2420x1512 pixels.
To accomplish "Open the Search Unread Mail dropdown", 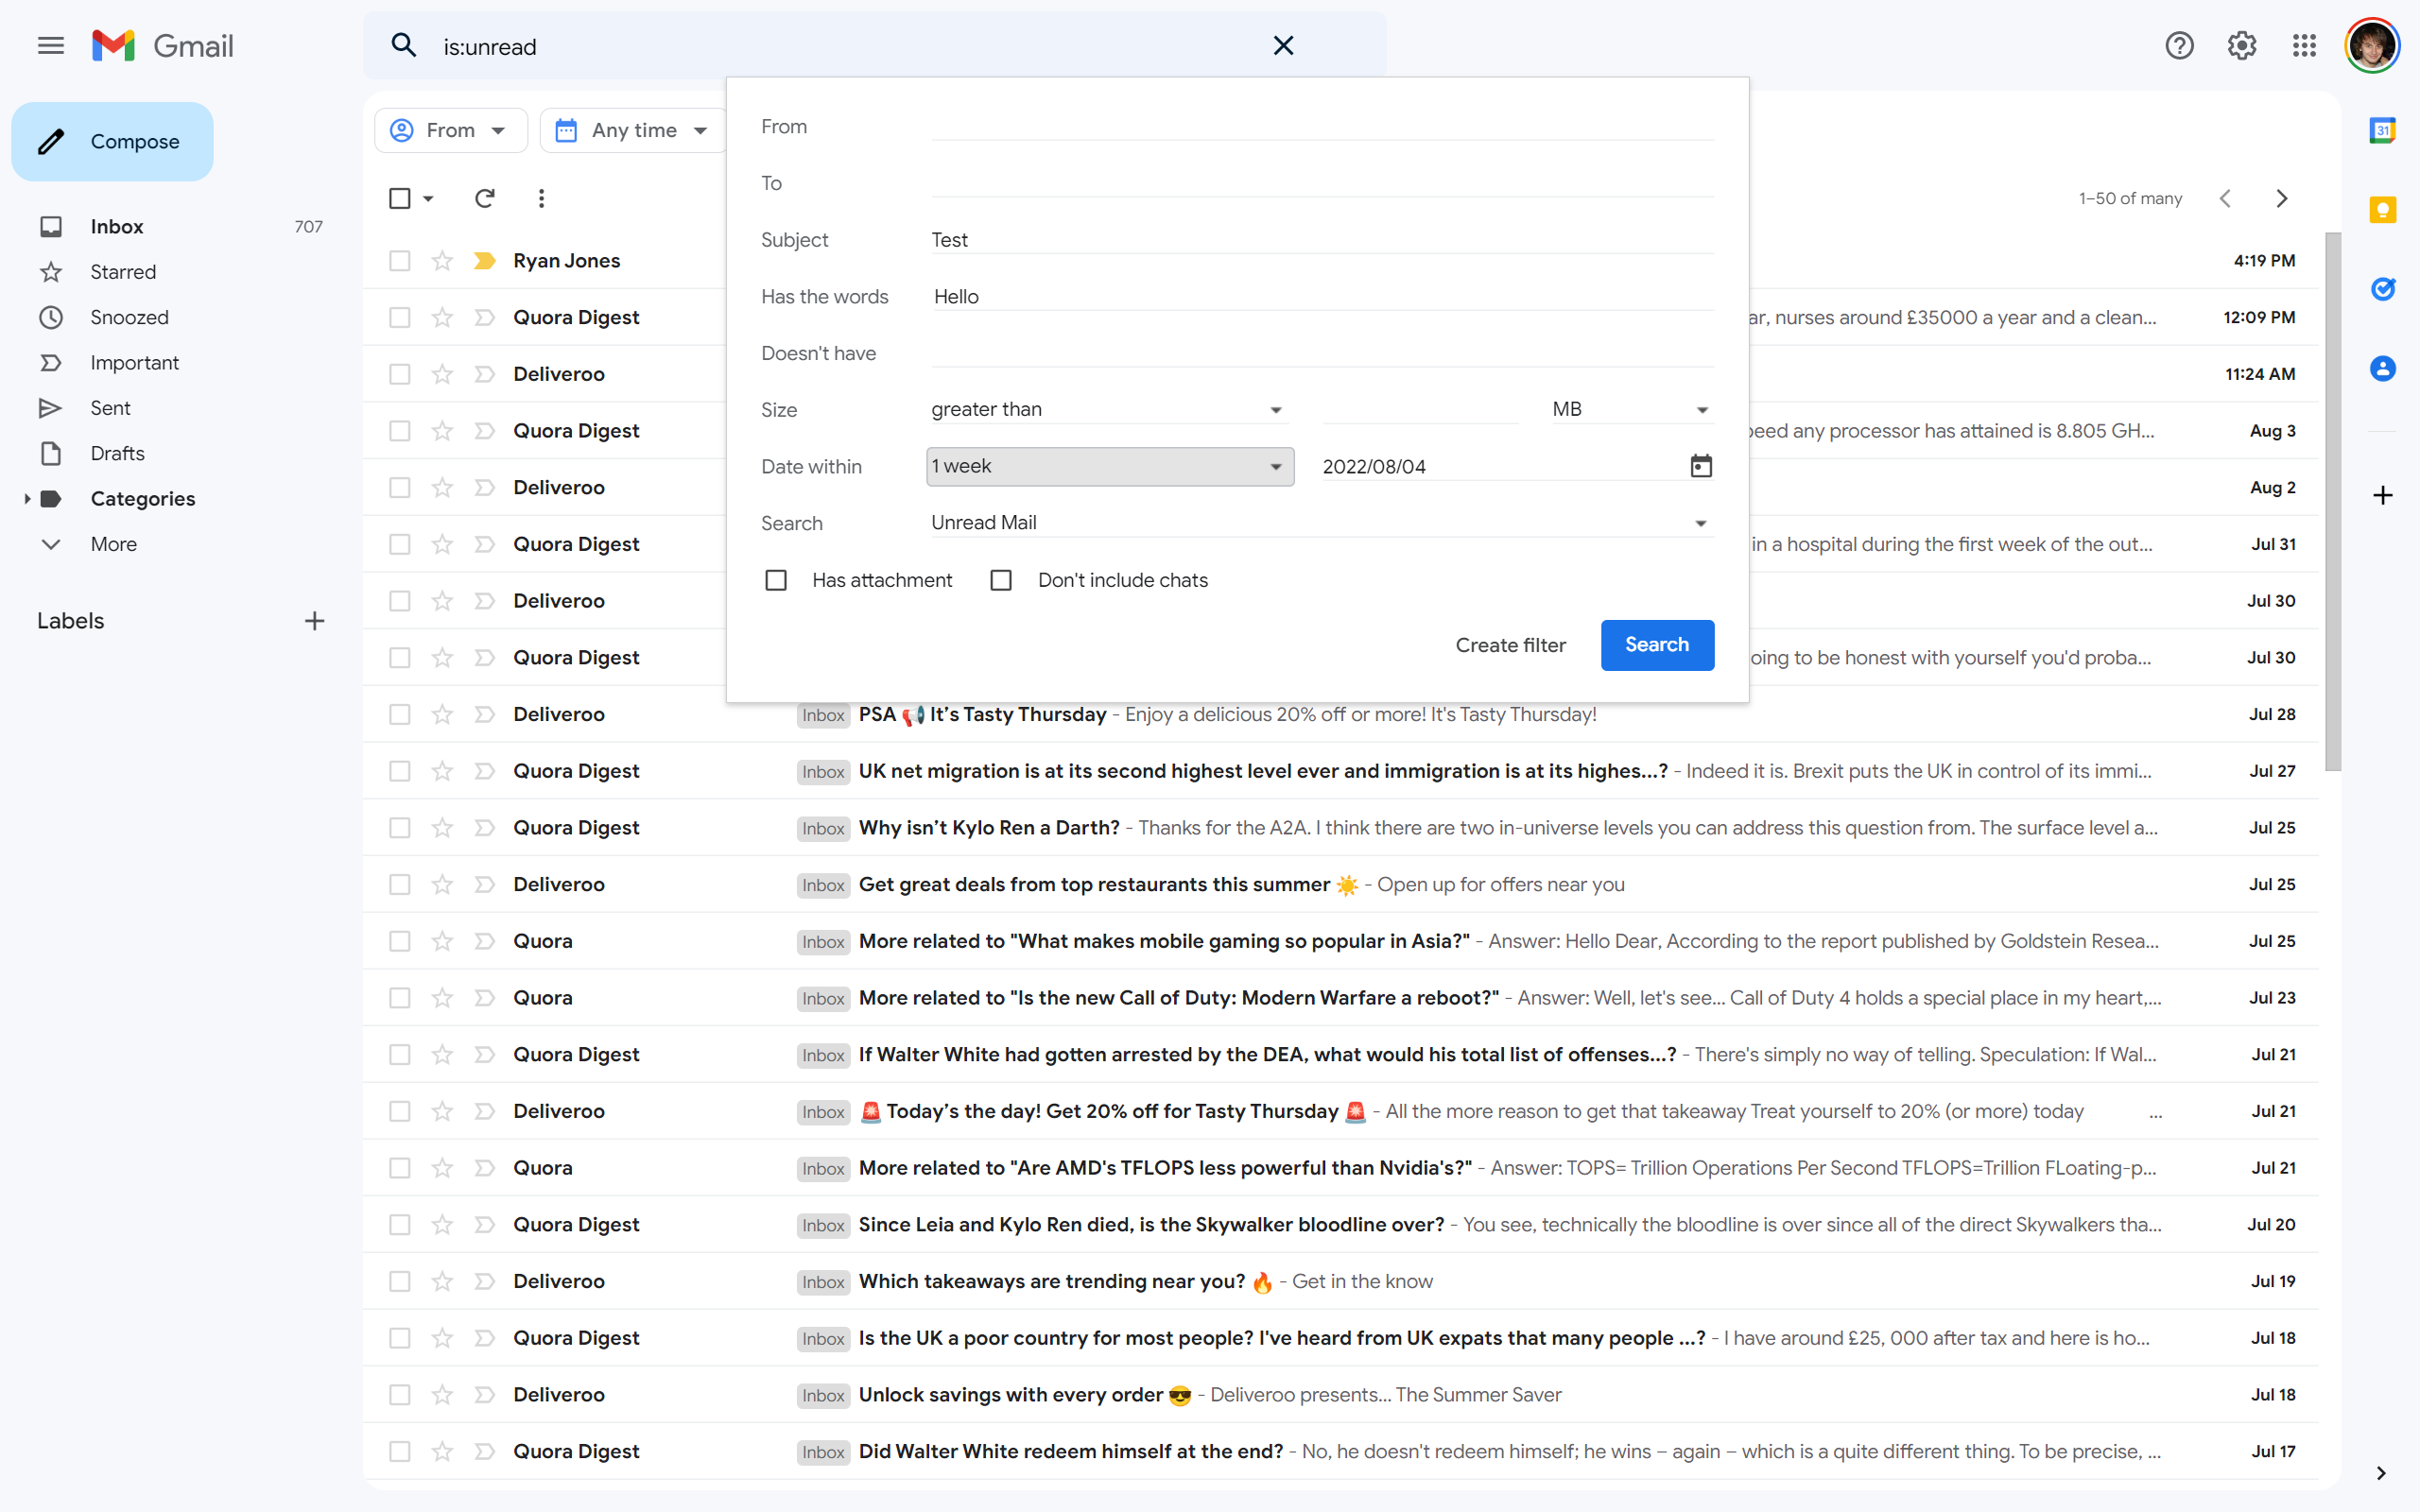I will (x=1322, y=523).
